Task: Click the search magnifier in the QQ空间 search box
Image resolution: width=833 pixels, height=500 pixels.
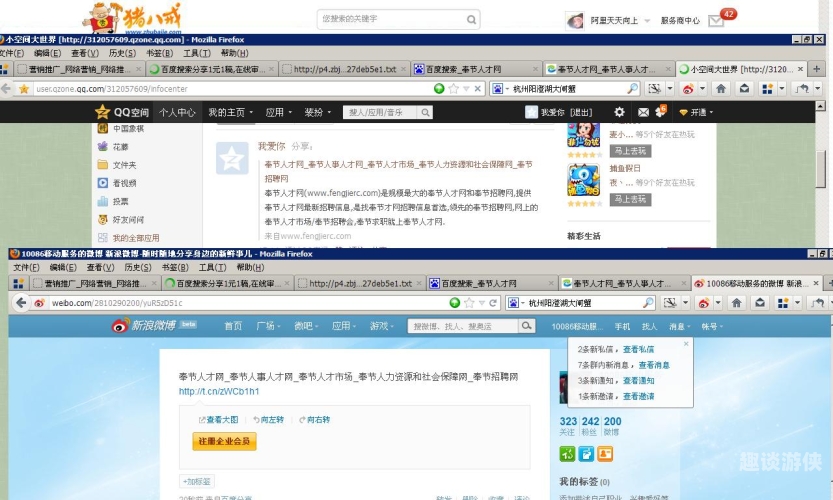Action: 425,113
